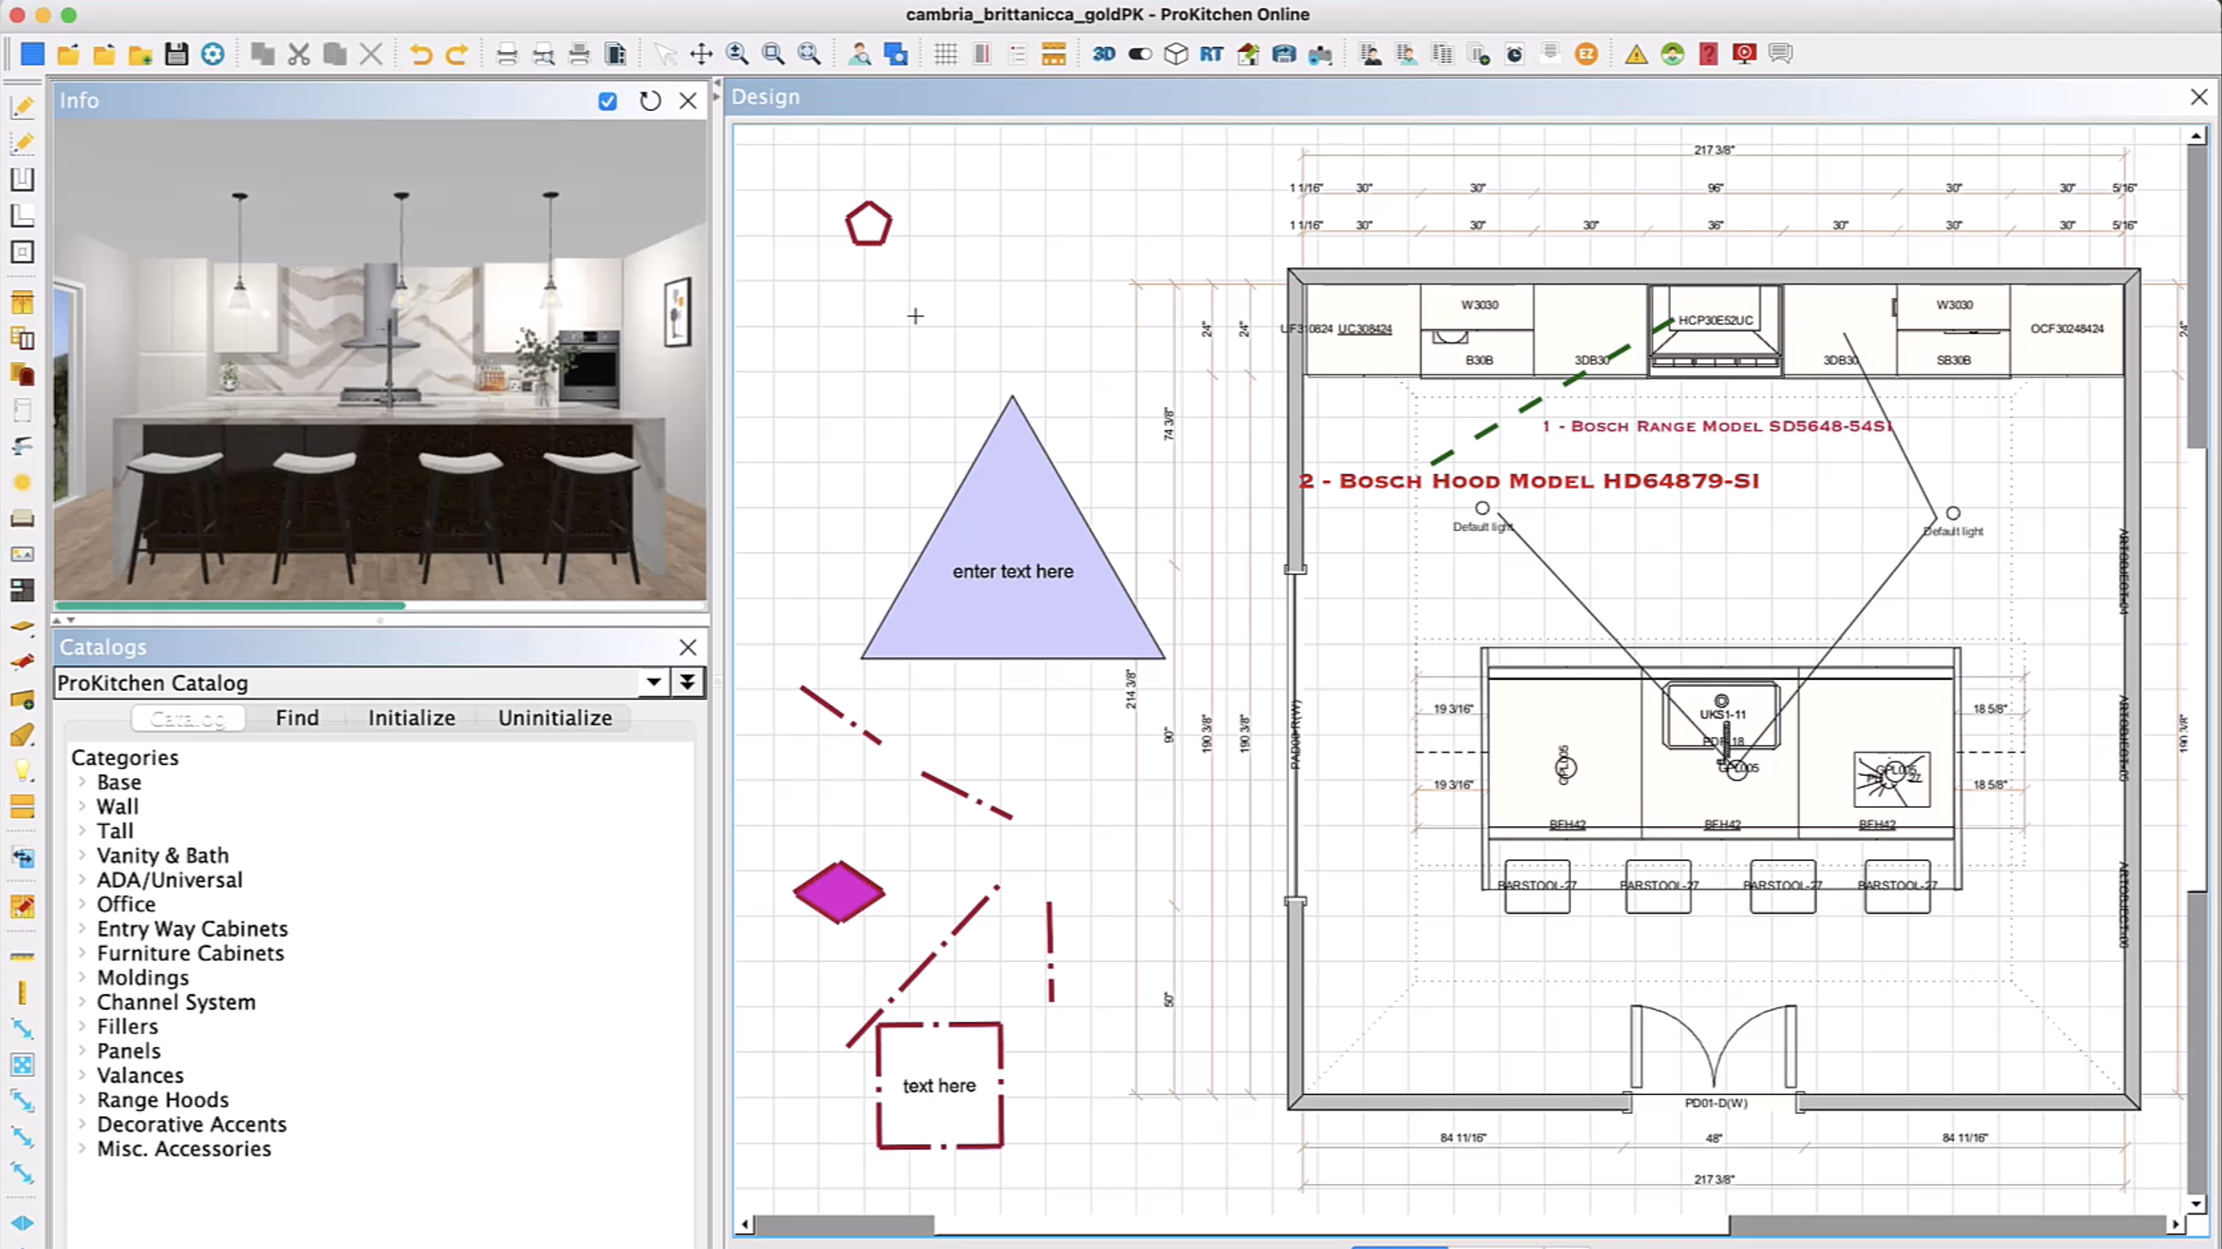Viewport: 2222px width, 1249px height.
Task: Click the RT real-time render icon
Action: click(1211, 54)
